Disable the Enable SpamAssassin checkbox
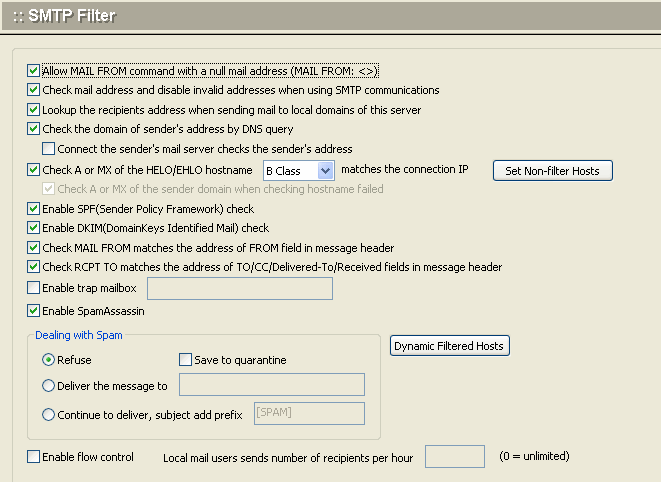The height and width of the screenshot is (482, 661). (34, 311)
